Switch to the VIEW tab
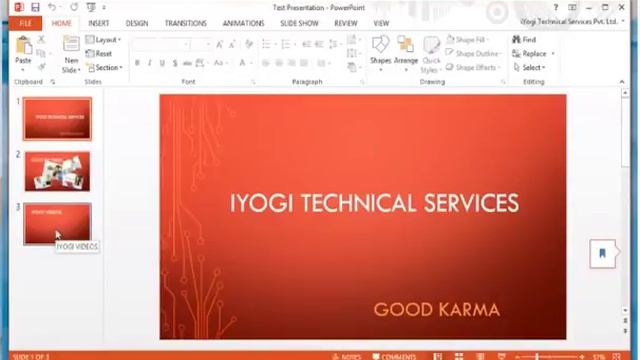This screenshot has width=640, height=360. pos(381,23)
